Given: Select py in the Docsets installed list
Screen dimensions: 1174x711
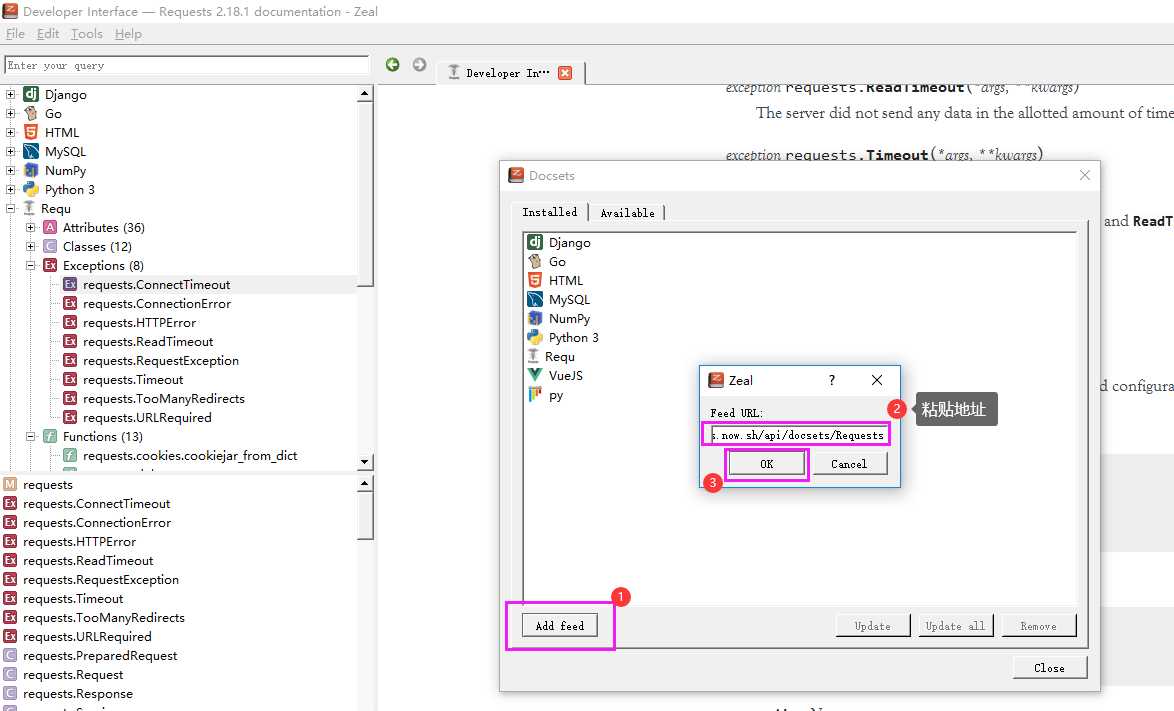Looking at the screenshot, I should [546, 394].
